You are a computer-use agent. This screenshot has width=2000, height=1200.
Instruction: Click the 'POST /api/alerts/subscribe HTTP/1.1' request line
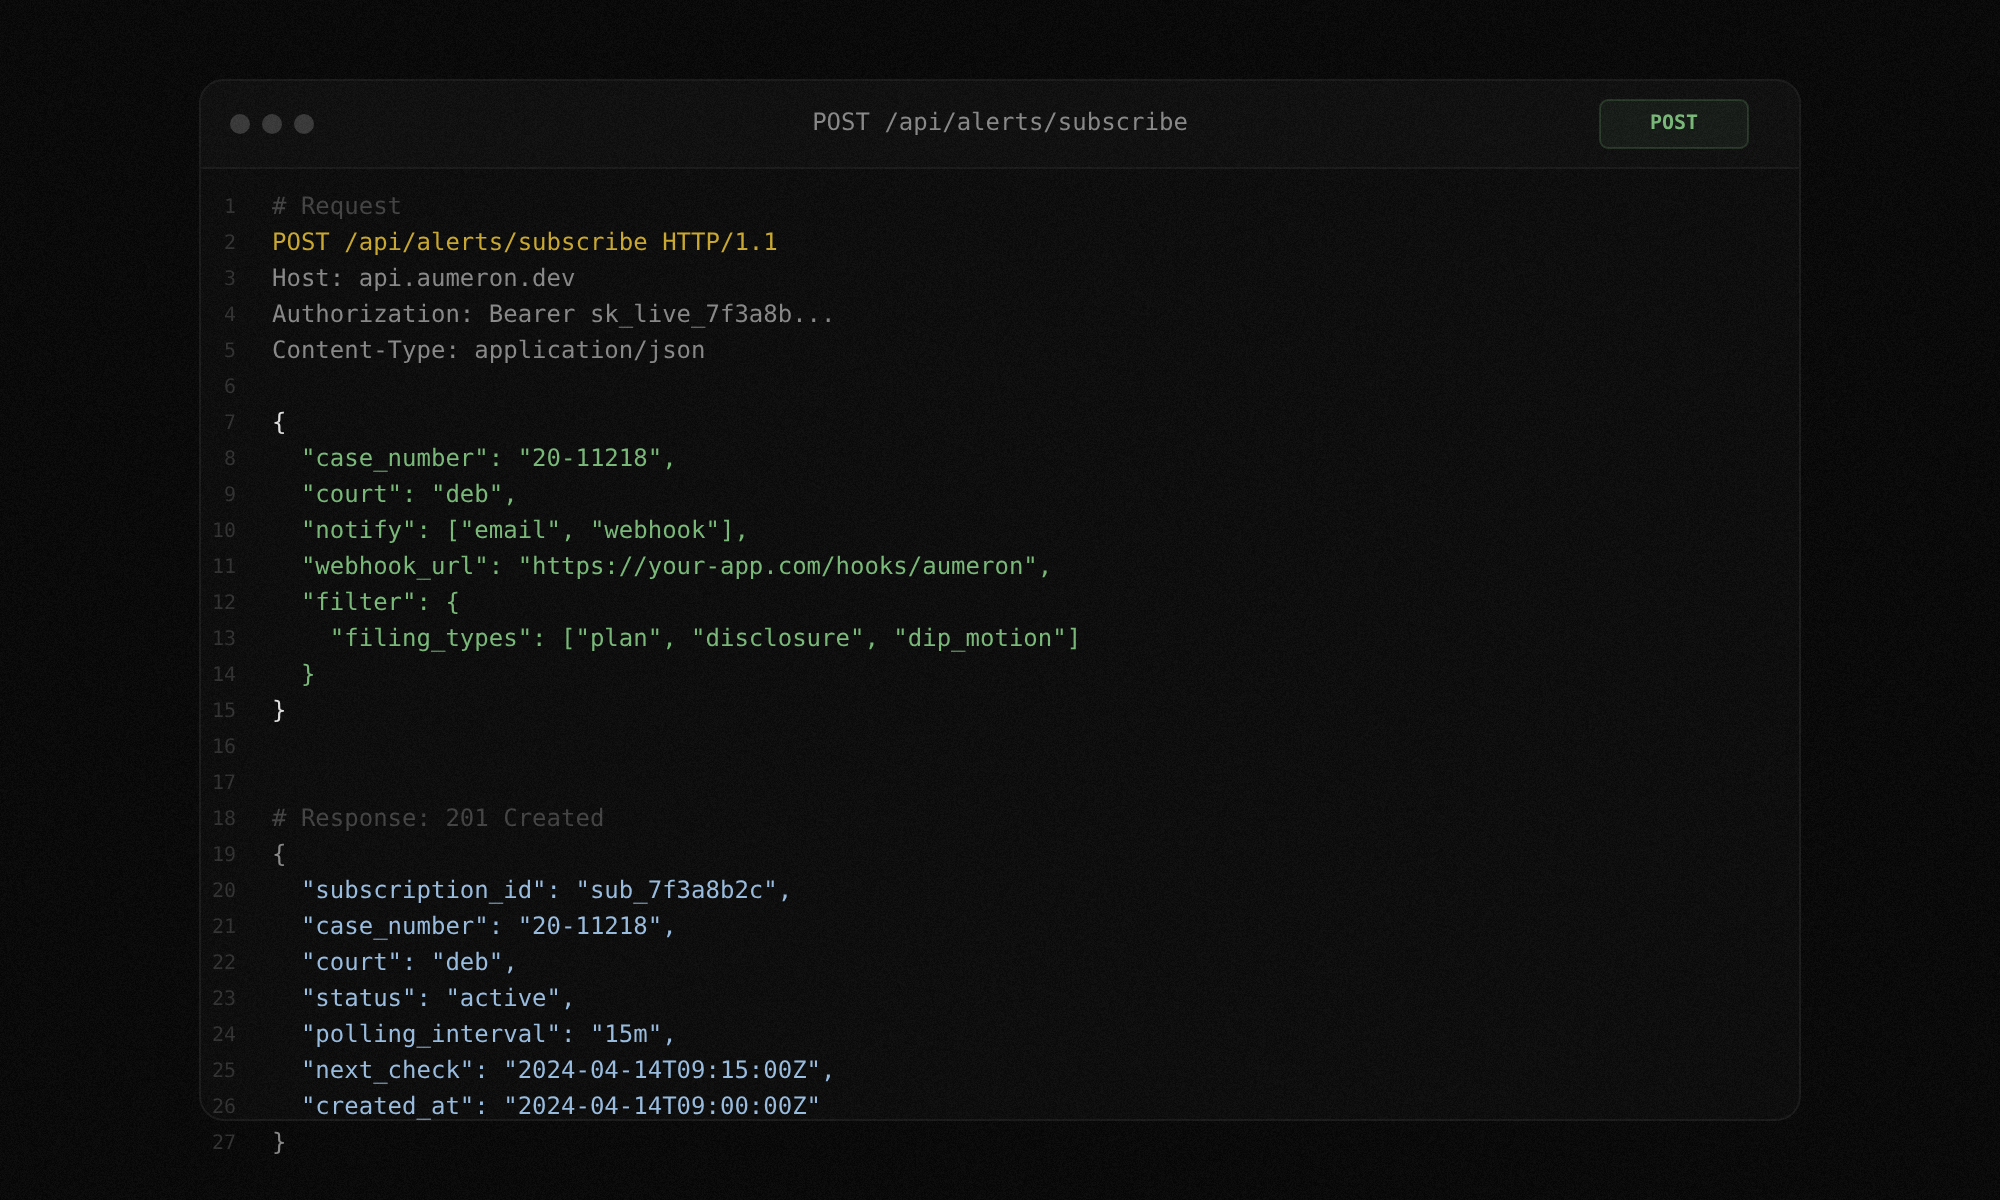pyautogui.click(x=524, y=242)
